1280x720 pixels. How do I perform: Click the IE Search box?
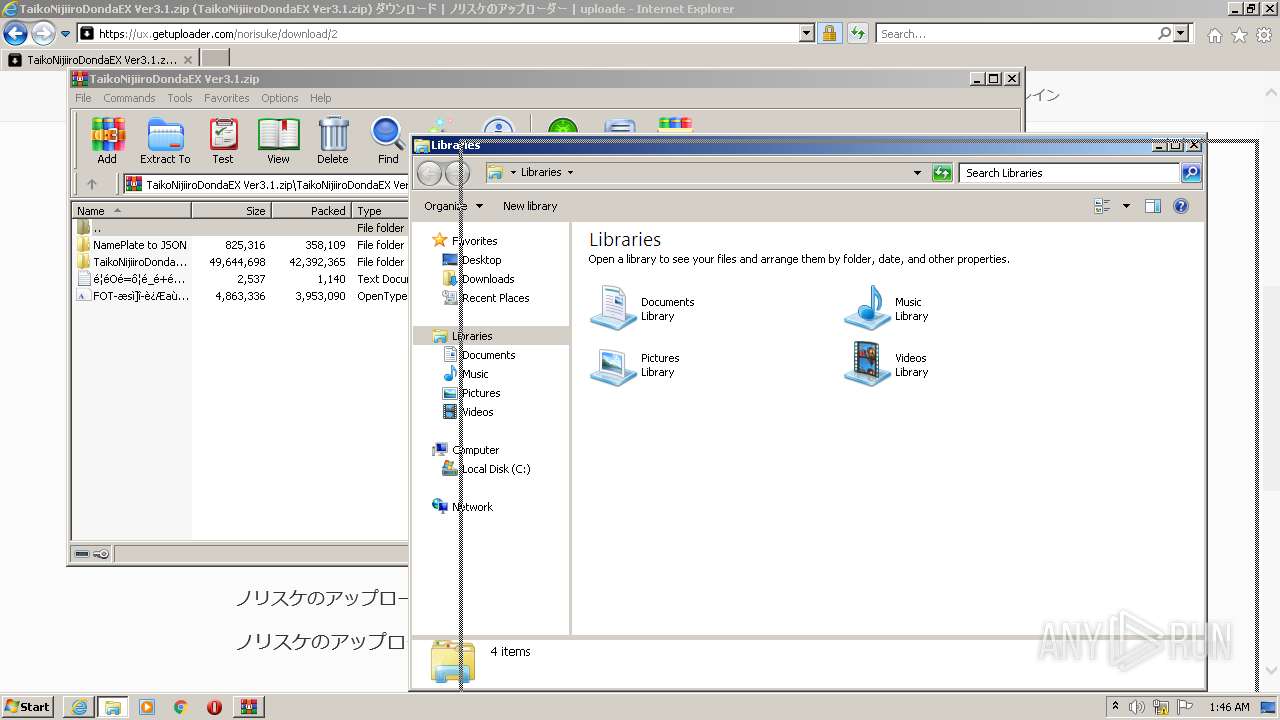tap(1016, 33)
